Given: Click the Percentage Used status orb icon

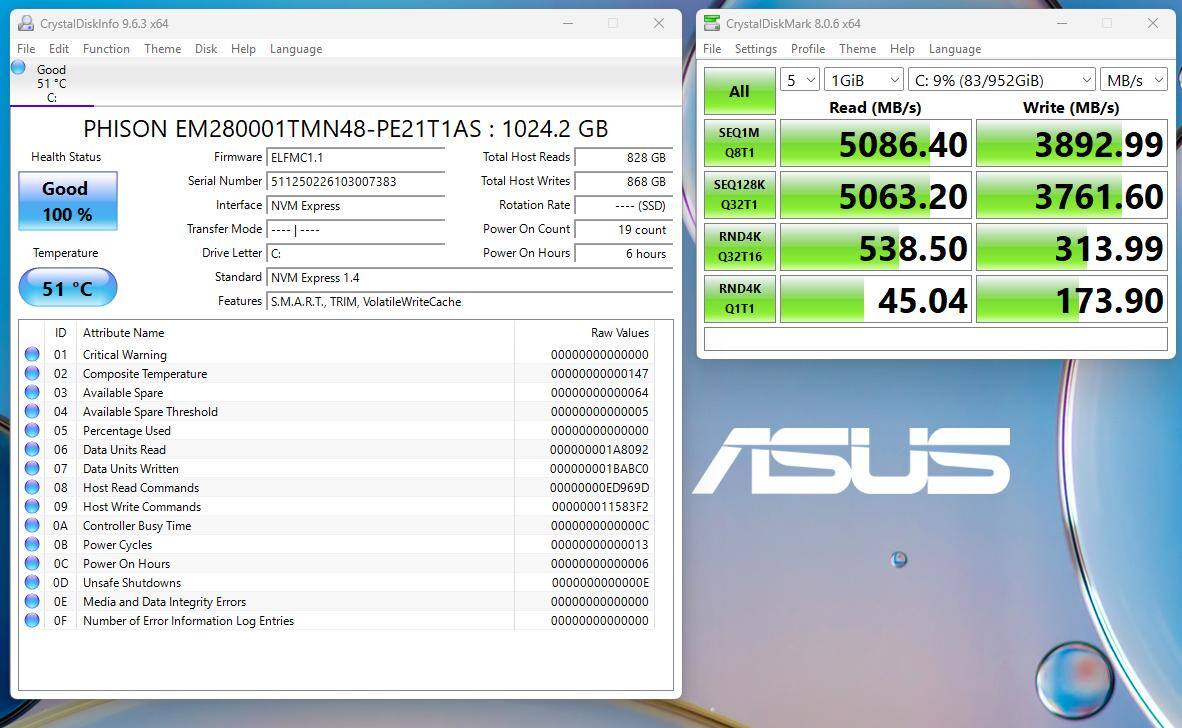Looking at the screenshot, I should tap(32, 430).
